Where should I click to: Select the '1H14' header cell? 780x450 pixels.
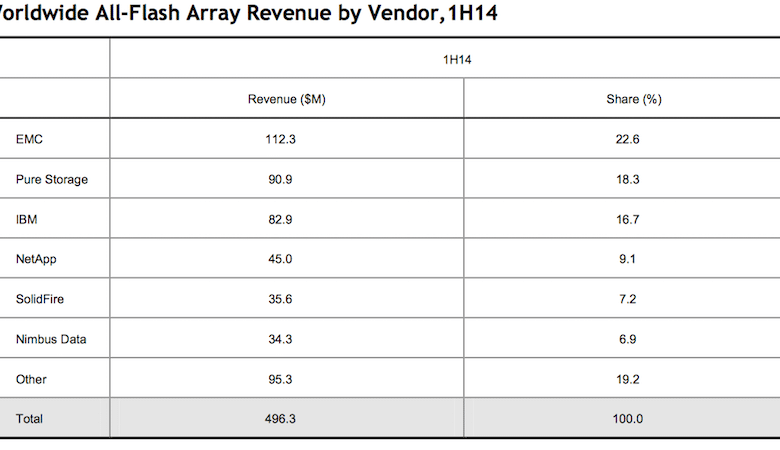click(x=457, y=60)
